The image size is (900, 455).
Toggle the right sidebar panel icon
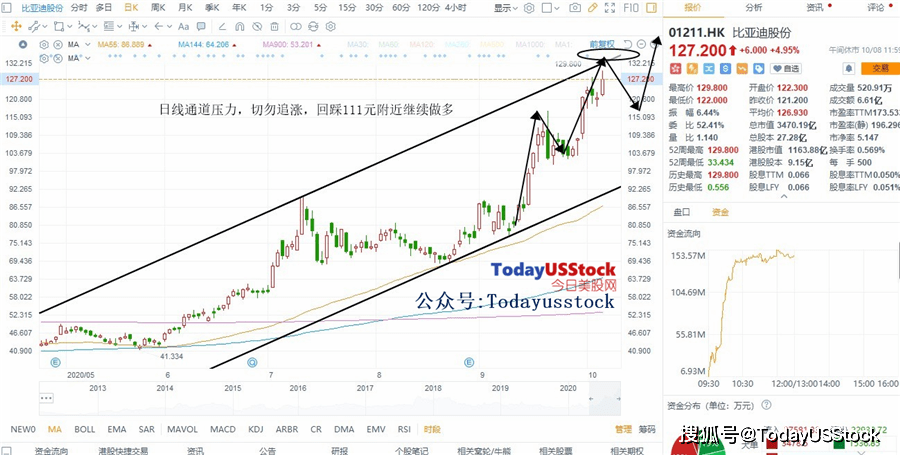tap(651, 8)
